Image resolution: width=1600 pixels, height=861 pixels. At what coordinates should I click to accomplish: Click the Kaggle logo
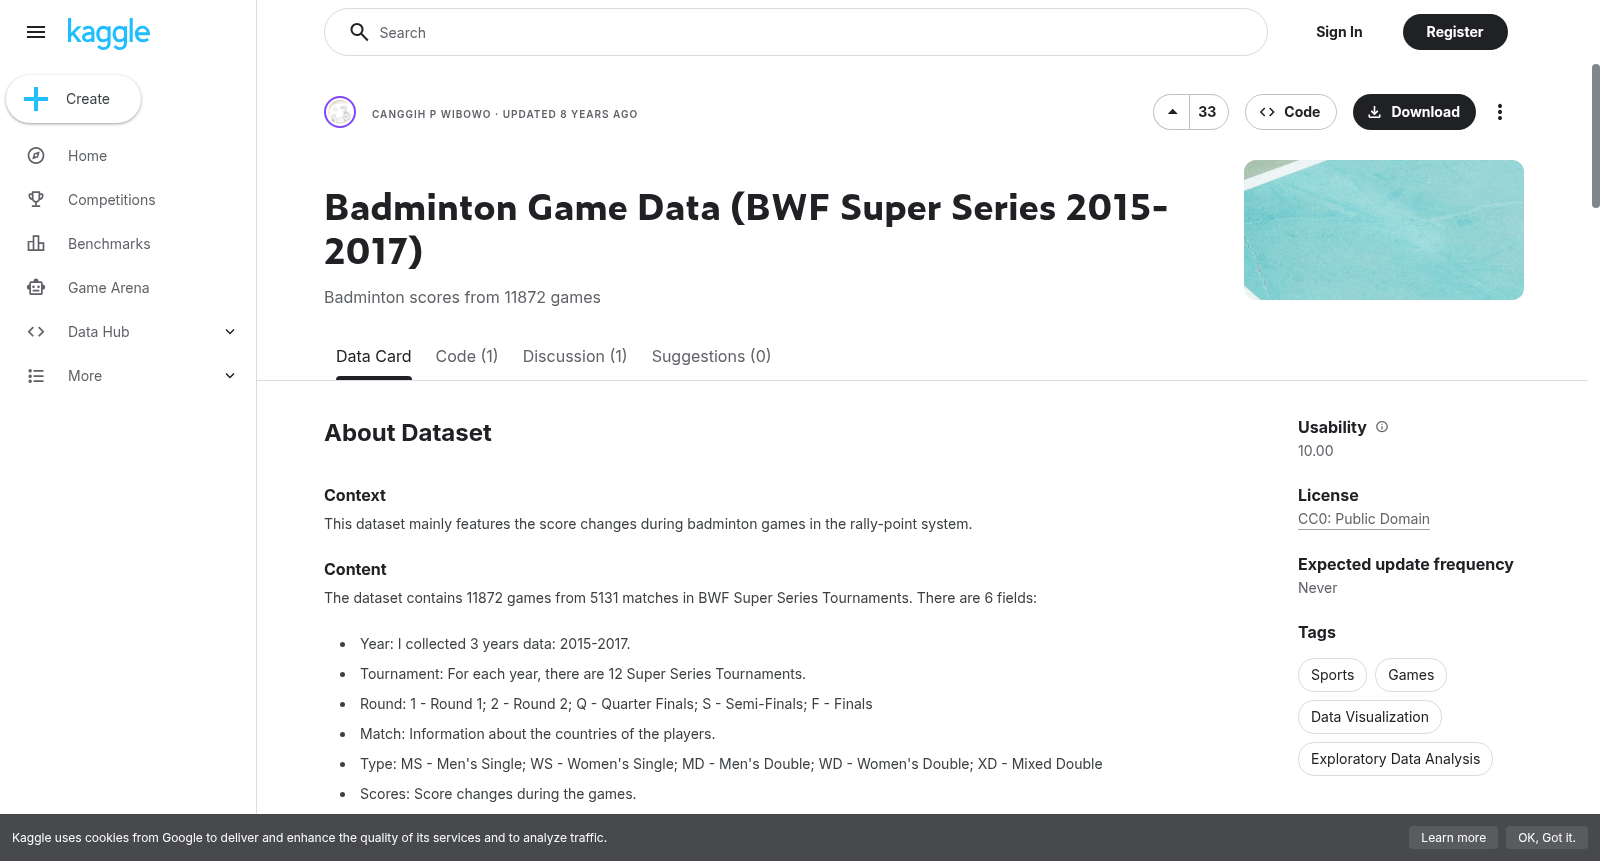coord(108,33)
